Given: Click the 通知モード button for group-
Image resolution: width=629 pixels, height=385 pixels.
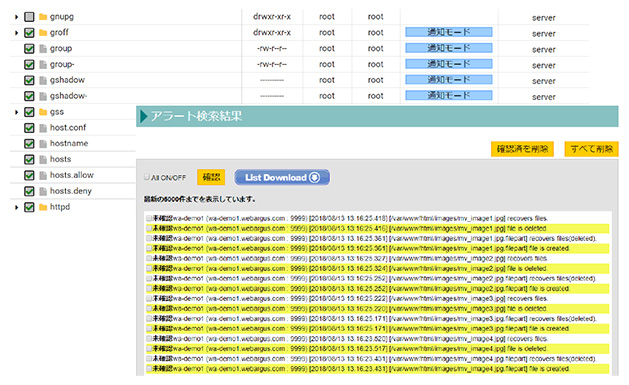Looking at the screenshot, I should 448,64.
